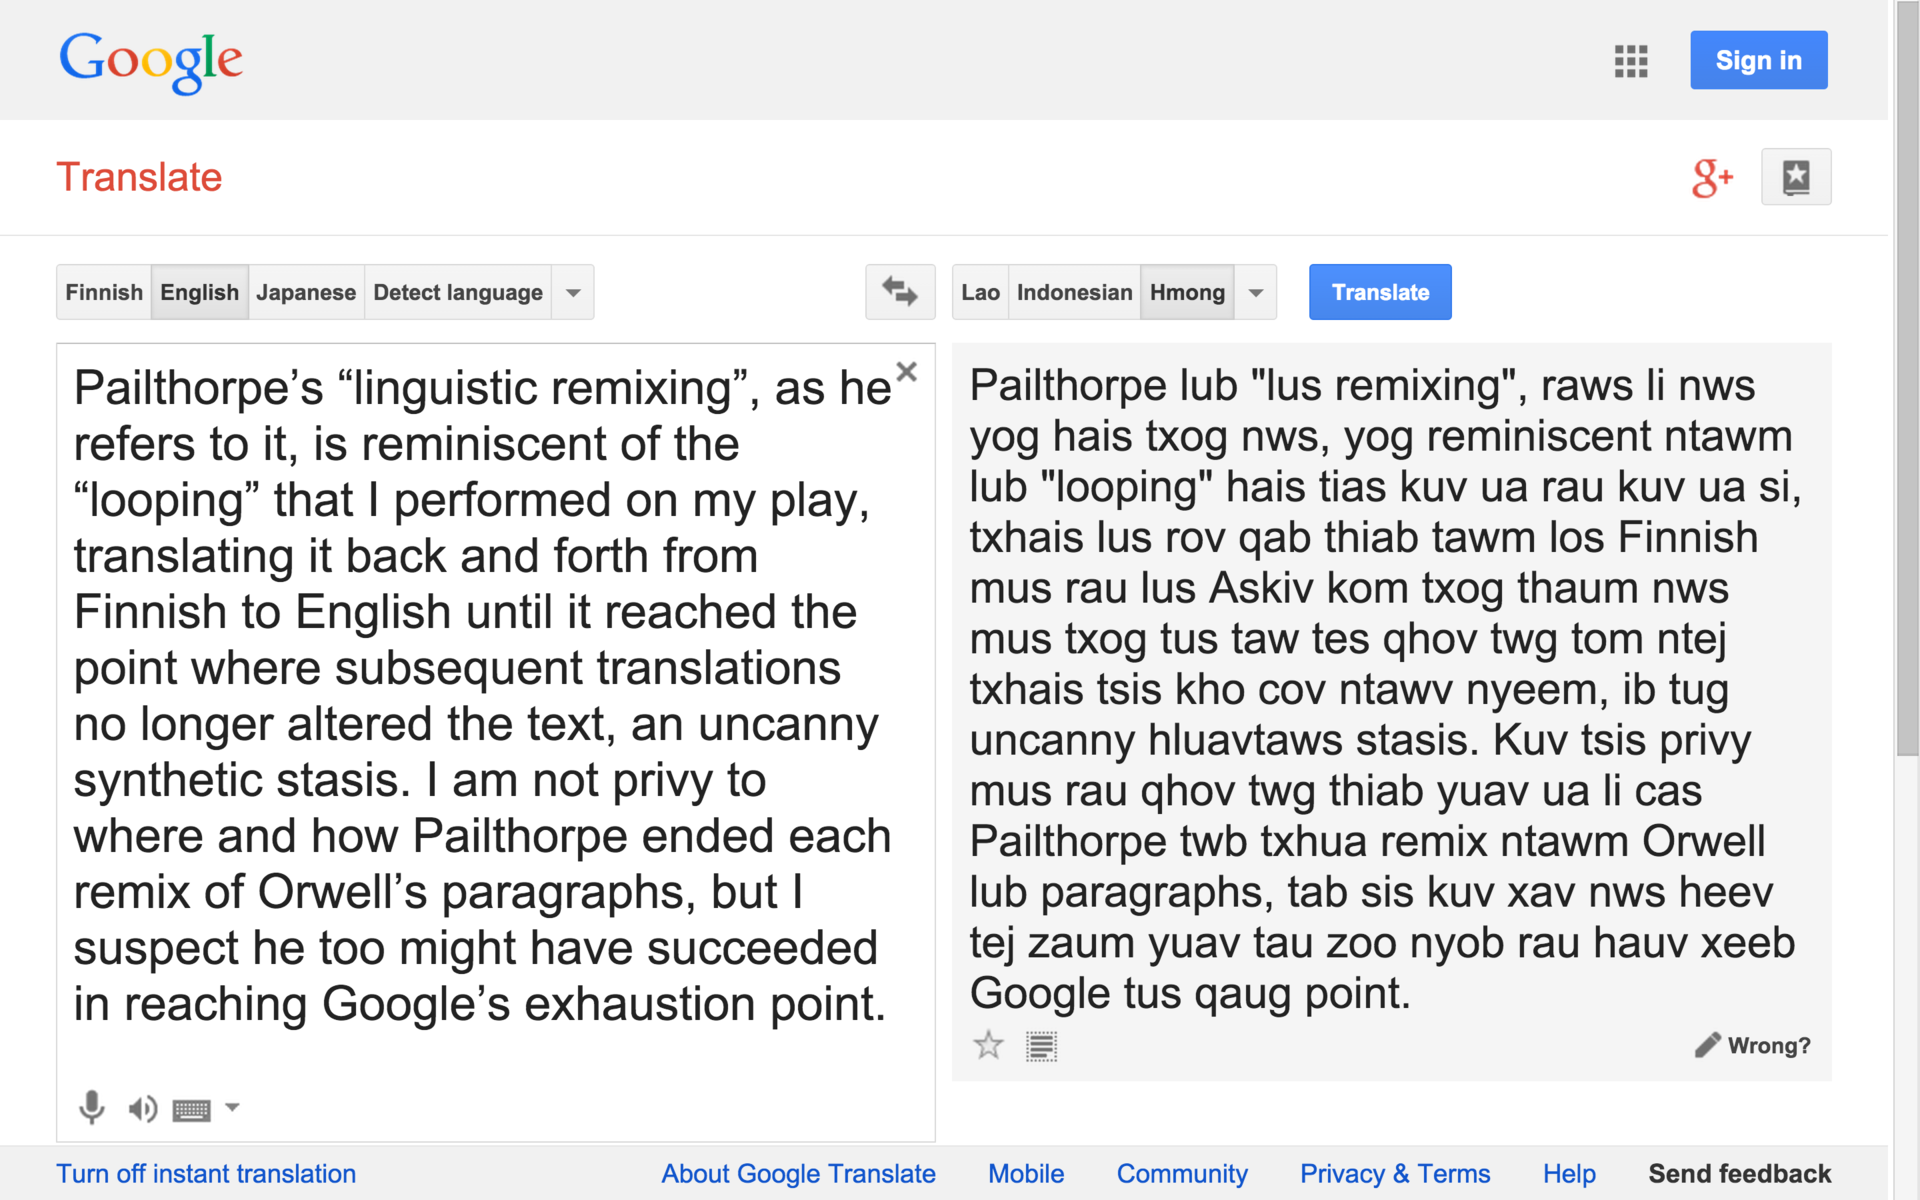
Task: Toggle the on-screen keyboard icon
Action: (x=191, y=1109)
